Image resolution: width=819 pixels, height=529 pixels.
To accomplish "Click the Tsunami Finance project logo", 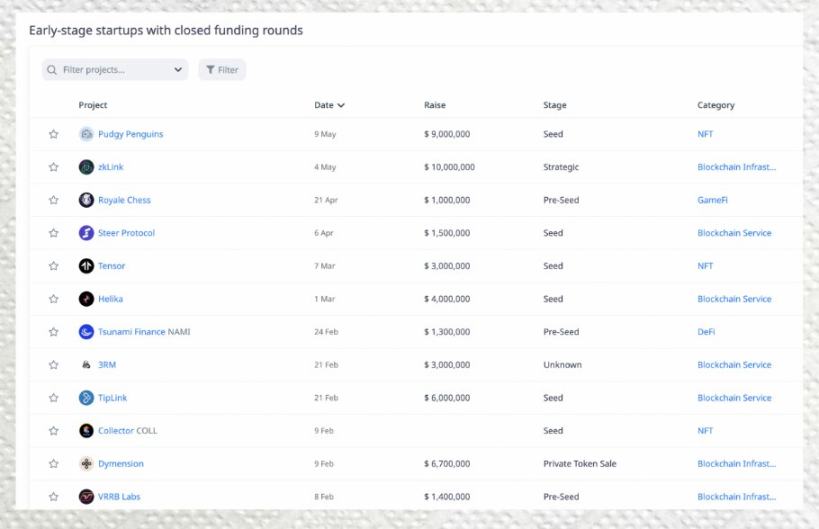I will click(x=86, y=332).
